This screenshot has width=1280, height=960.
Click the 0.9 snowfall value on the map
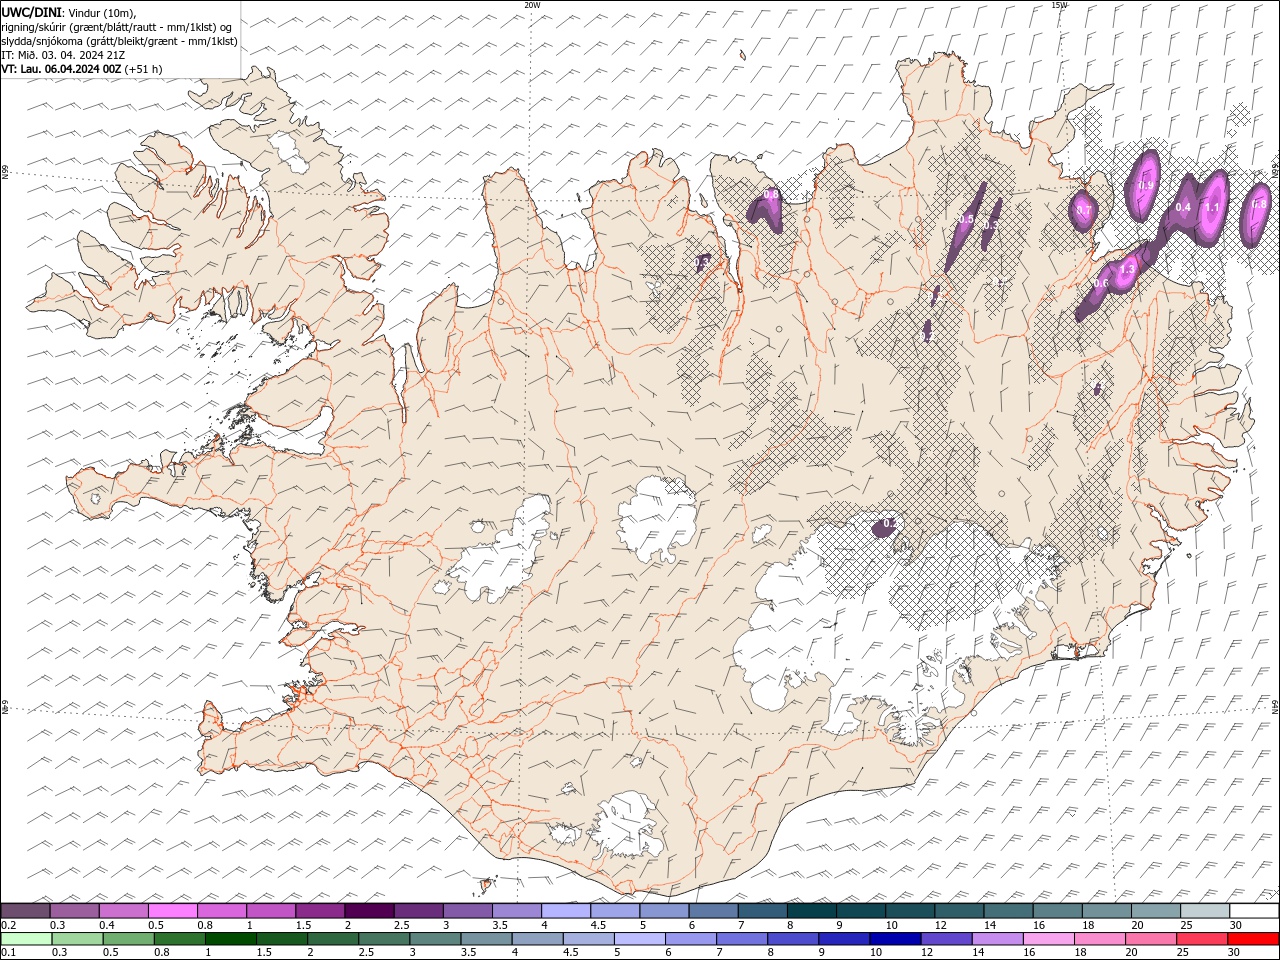(x=1147, y=185)
